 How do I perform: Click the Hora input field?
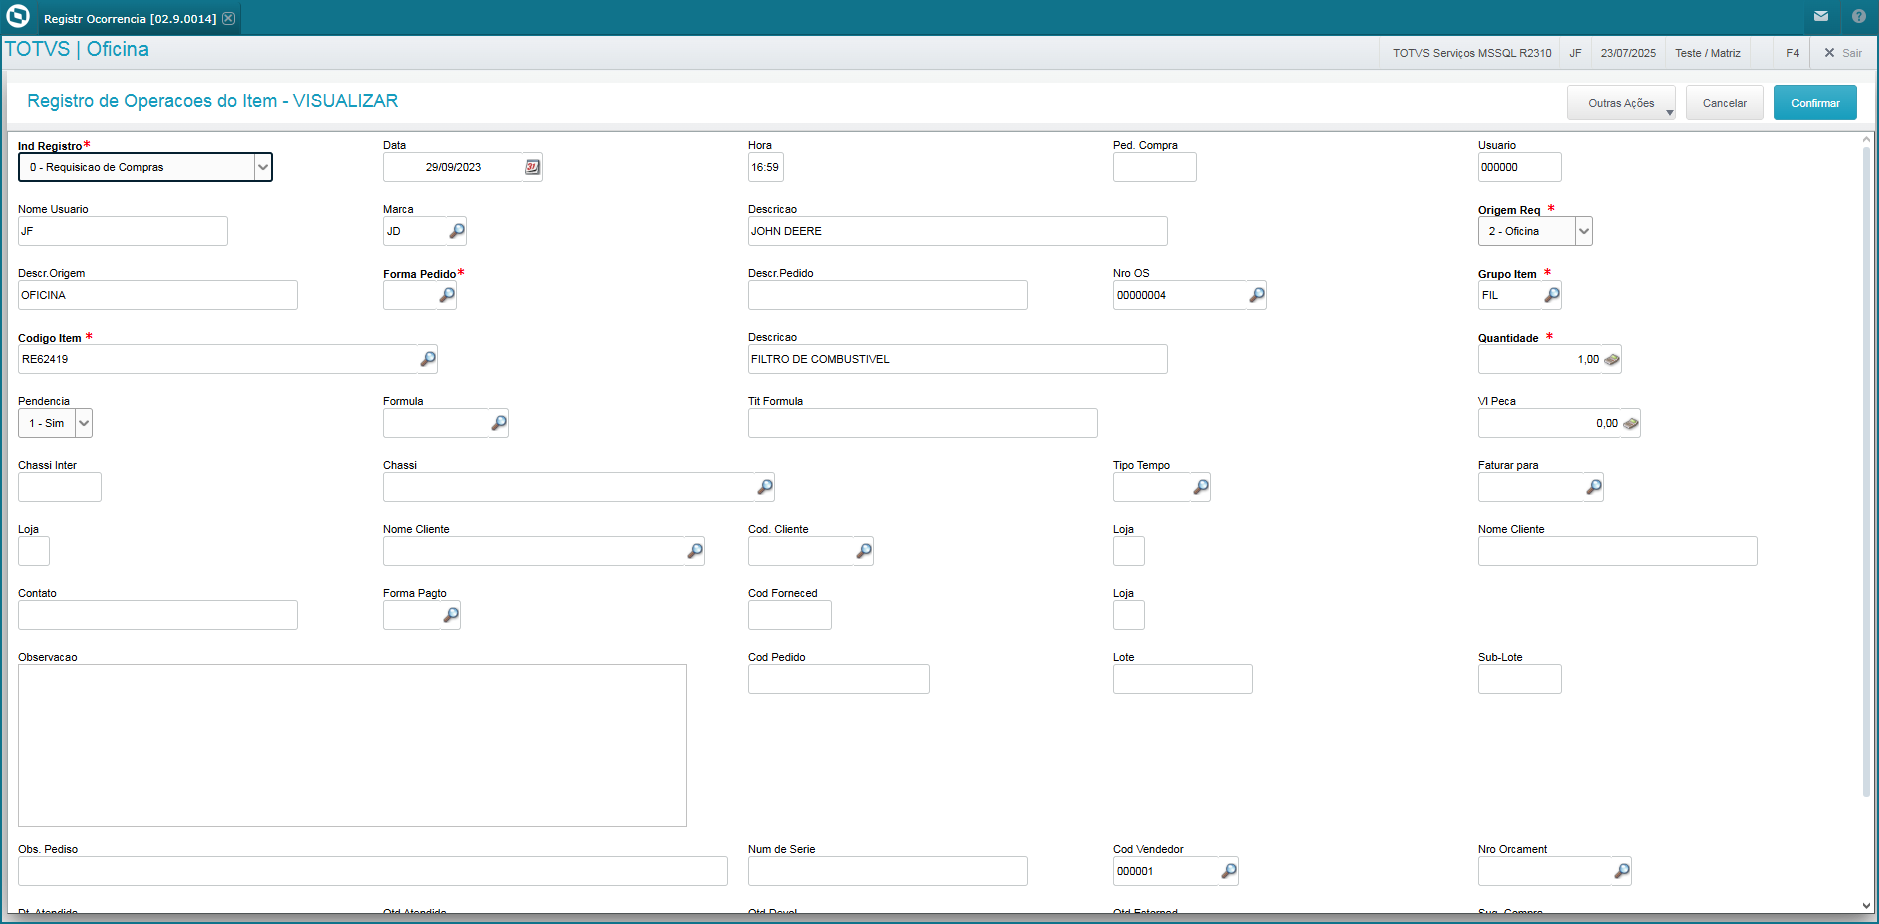(766, 167)
